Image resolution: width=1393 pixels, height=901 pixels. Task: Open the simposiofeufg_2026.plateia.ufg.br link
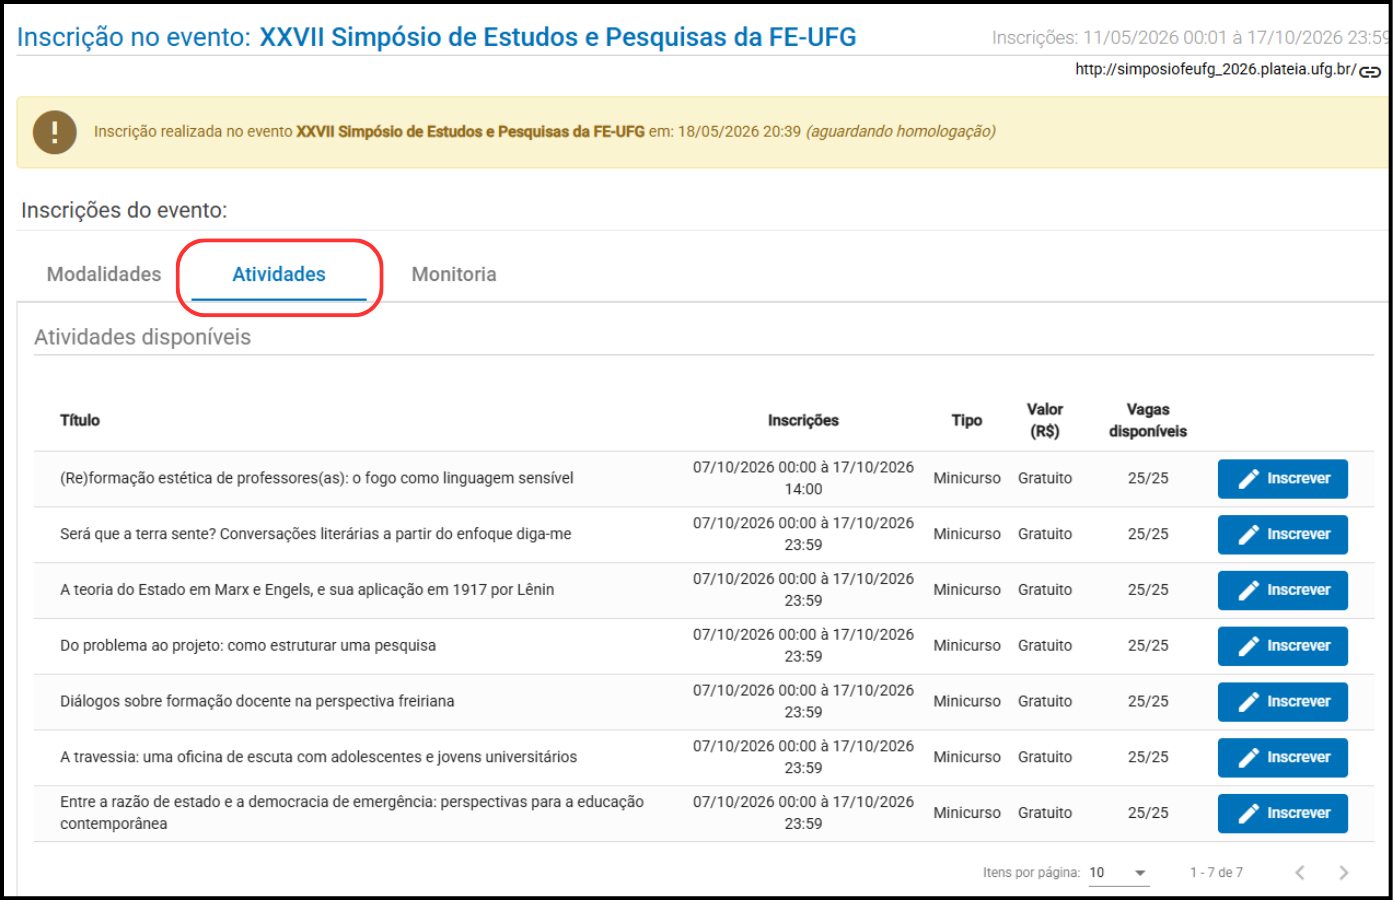point(1216,70)
